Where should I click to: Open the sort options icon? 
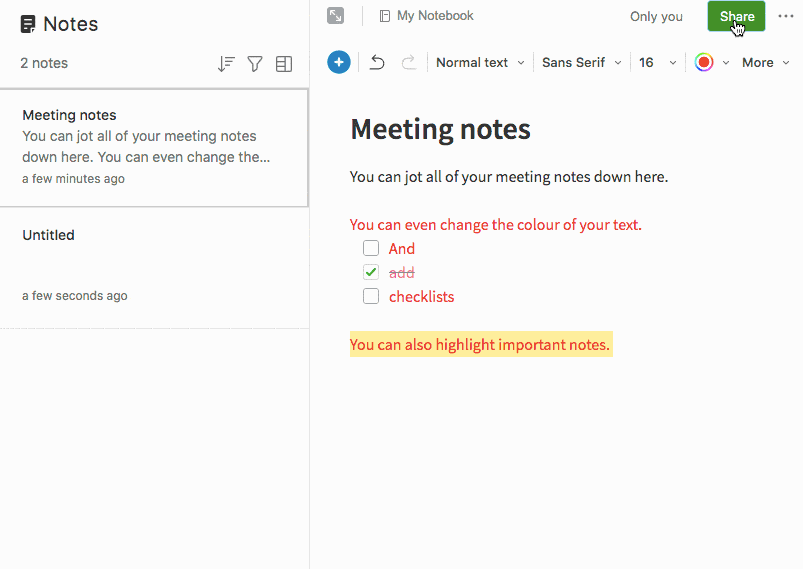[x=226, y=64]
